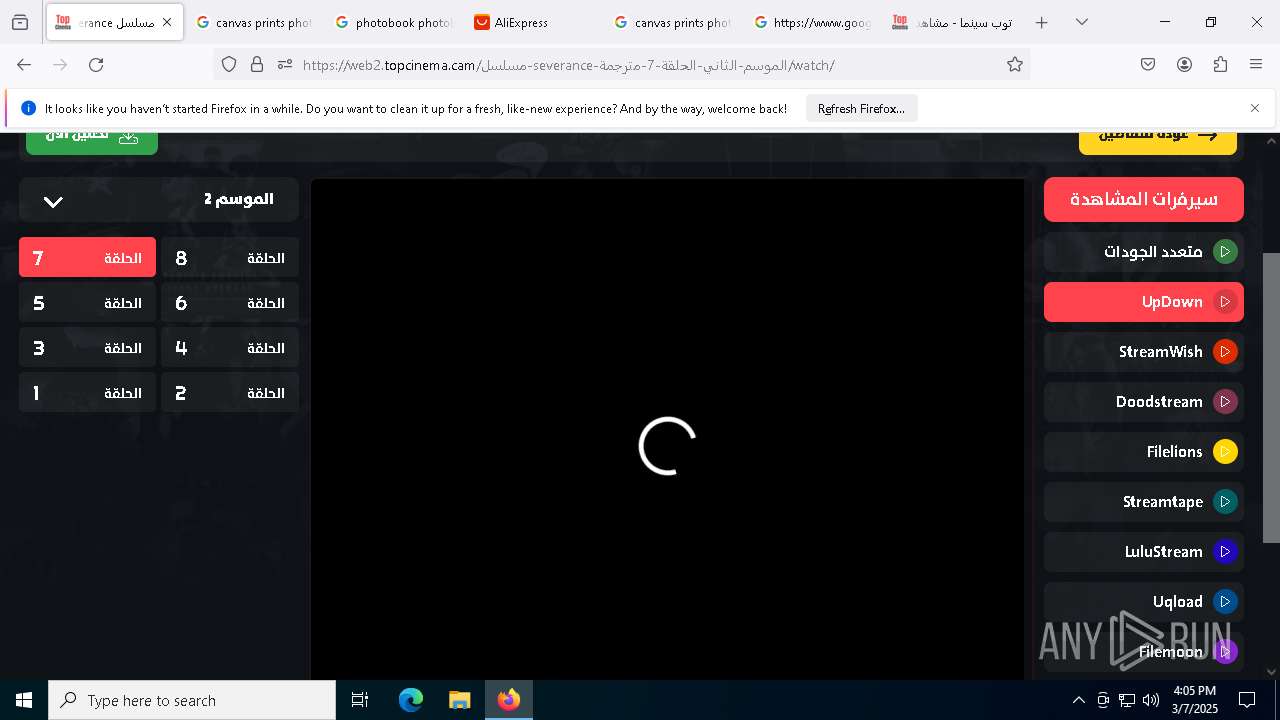Open File Explorer from taskbar
This screenshot has height=720, width=1280.
[x=459, y=700]
